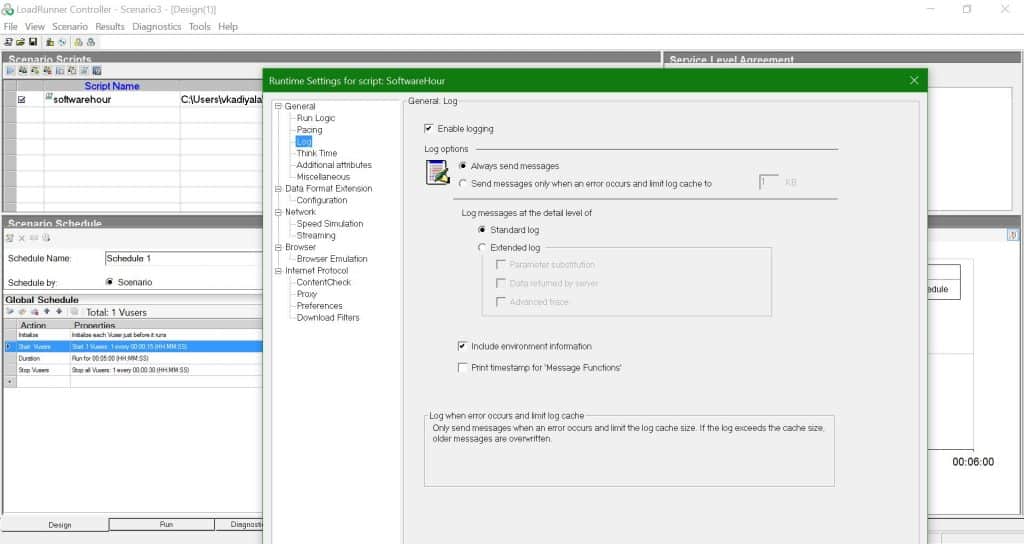Collapse the Data Format Extension node
The height and width of the screenshot is (544, 1024).
(278, 188)
